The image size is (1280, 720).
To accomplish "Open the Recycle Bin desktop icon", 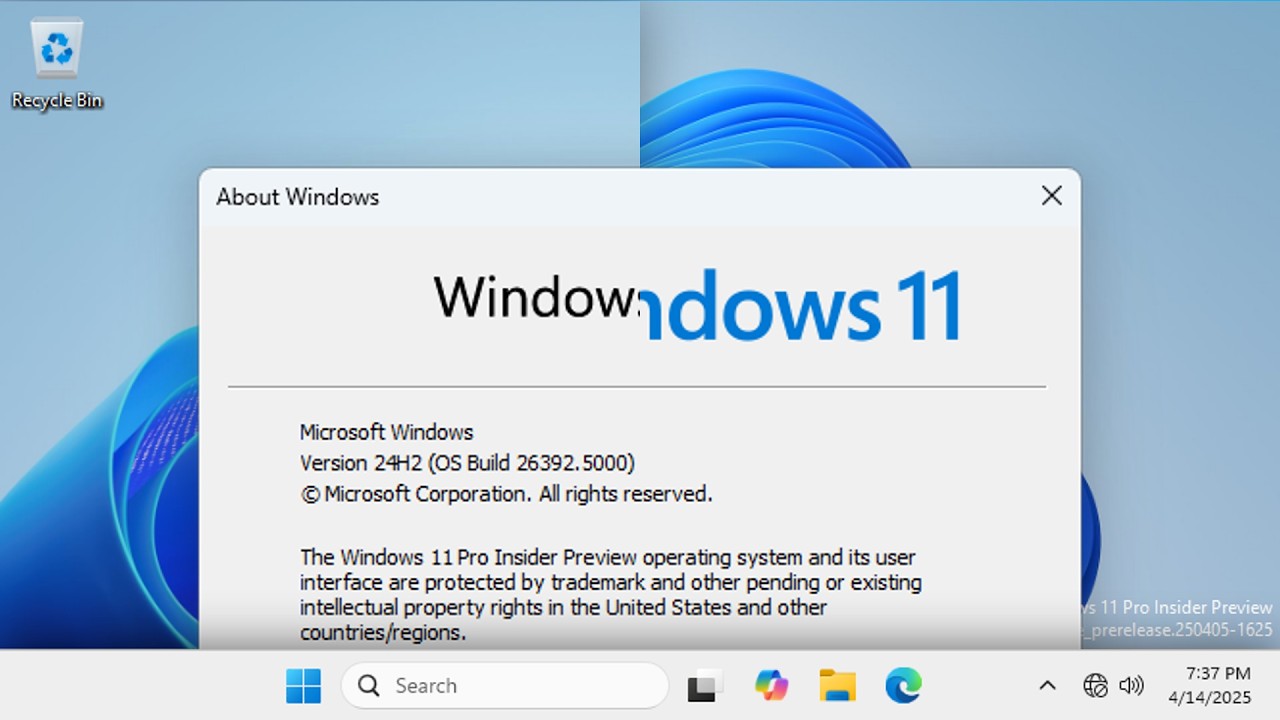I will pyautogui.click(x=57, y=63).
